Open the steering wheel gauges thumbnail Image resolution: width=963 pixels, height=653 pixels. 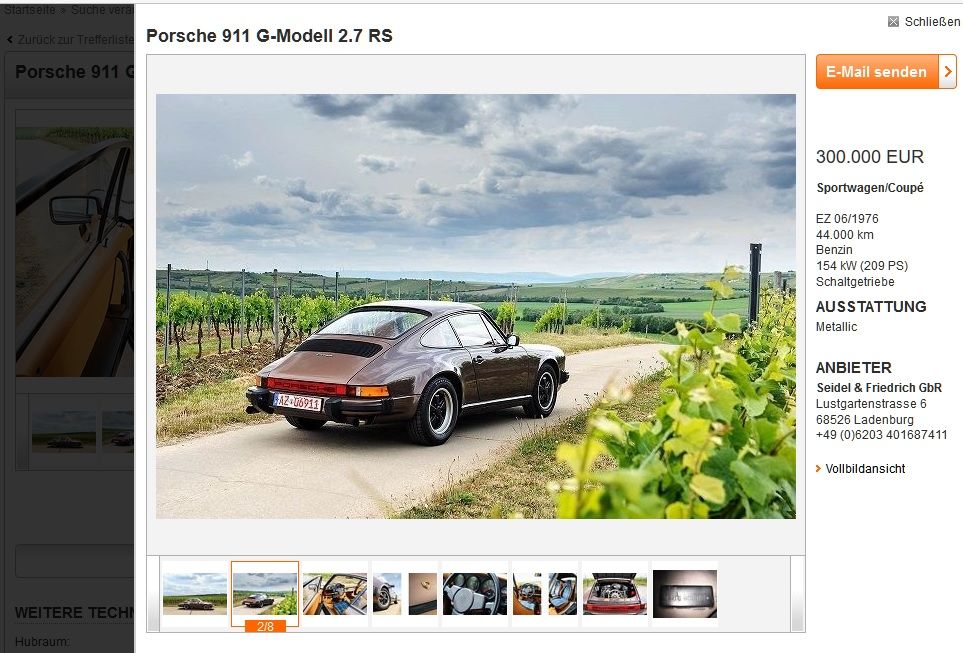475,593
